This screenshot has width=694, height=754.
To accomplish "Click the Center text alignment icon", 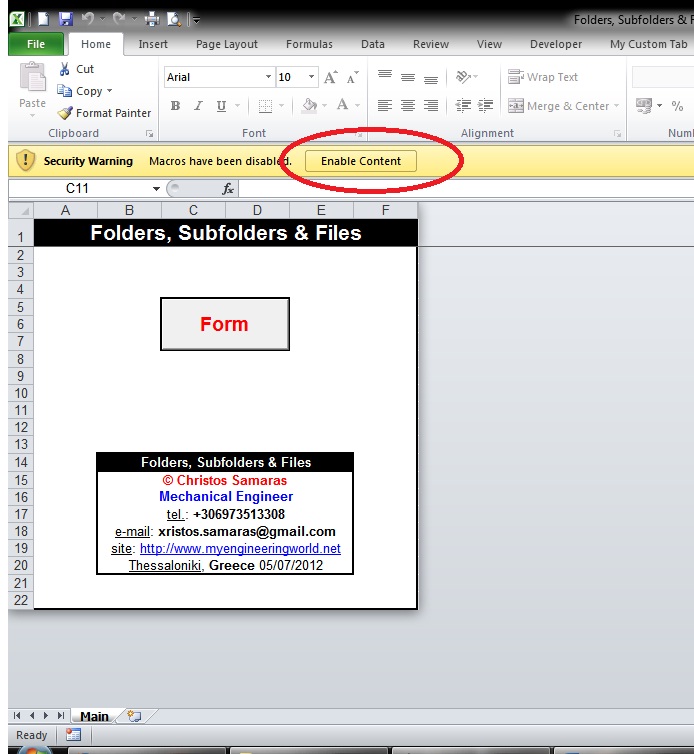I will (408, 105).
